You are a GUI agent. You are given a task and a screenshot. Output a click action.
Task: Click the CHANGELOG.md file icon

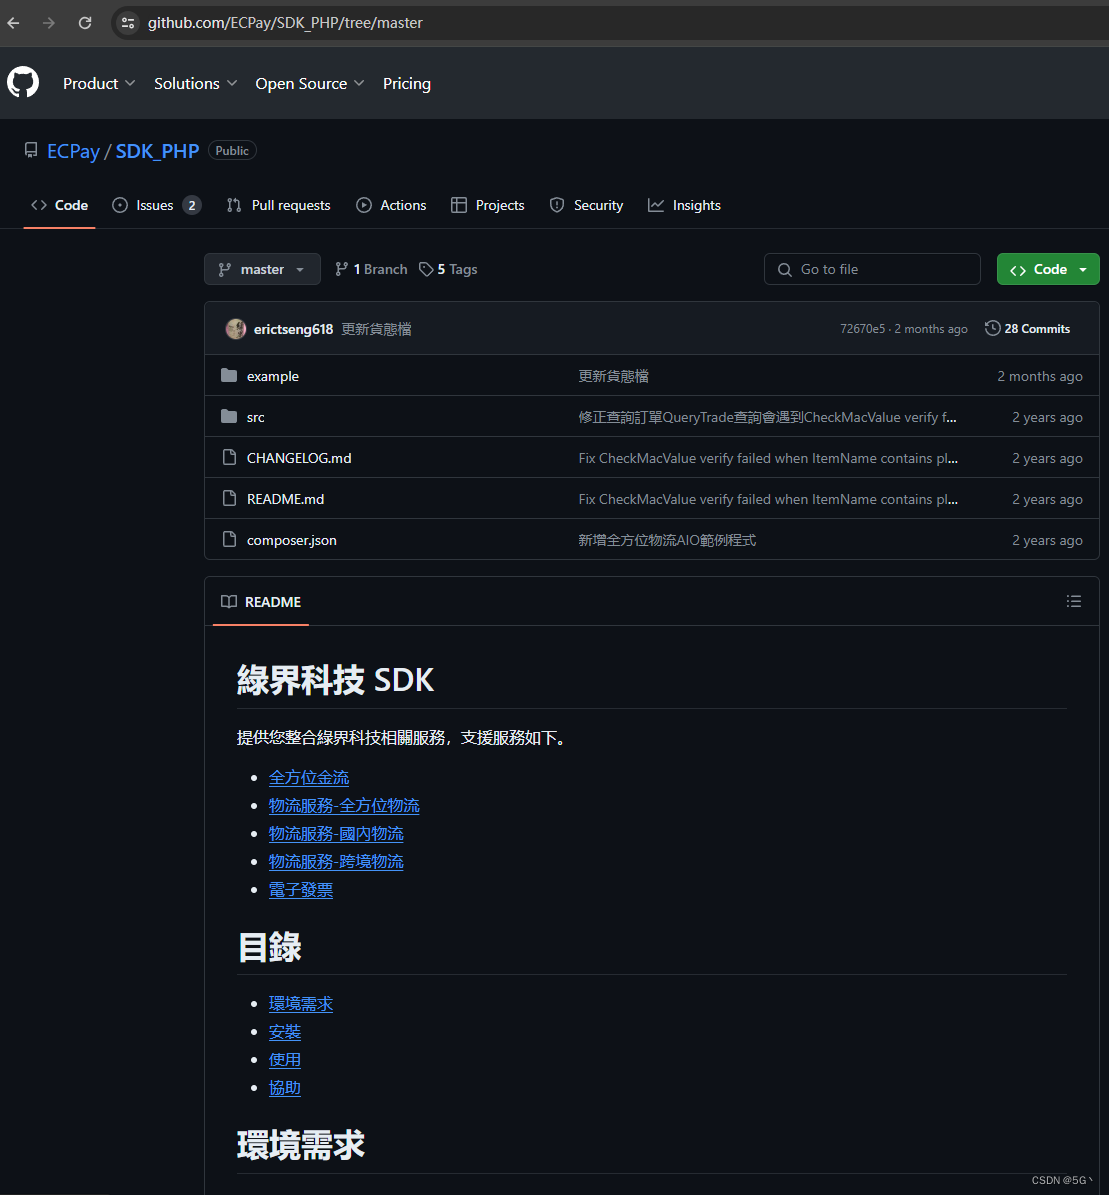(x=229, y=457)
